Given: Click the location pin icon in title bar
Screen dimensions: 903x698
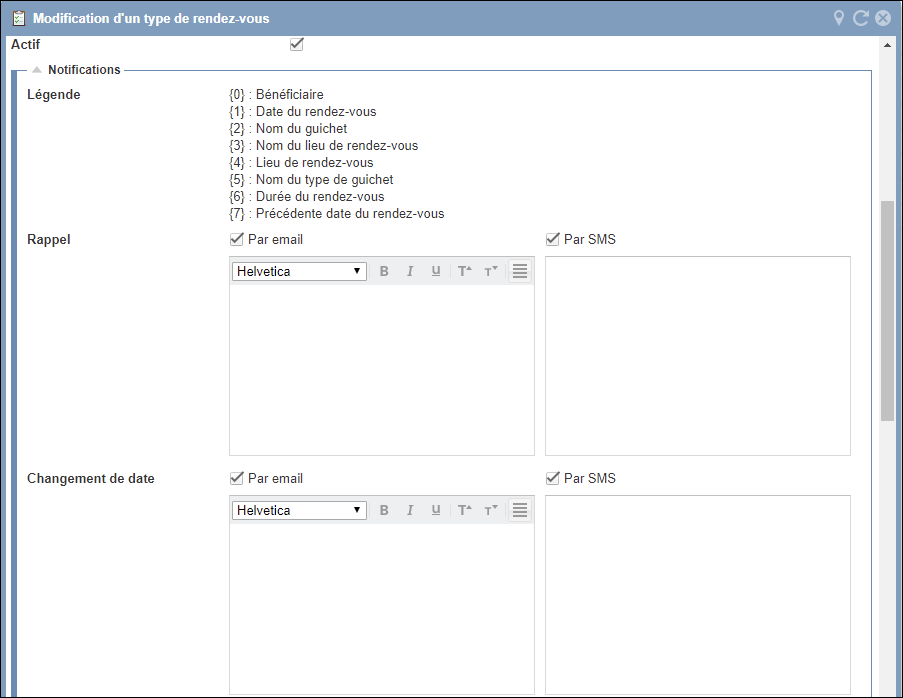Looking at the screenshot, I should (840, 18).
